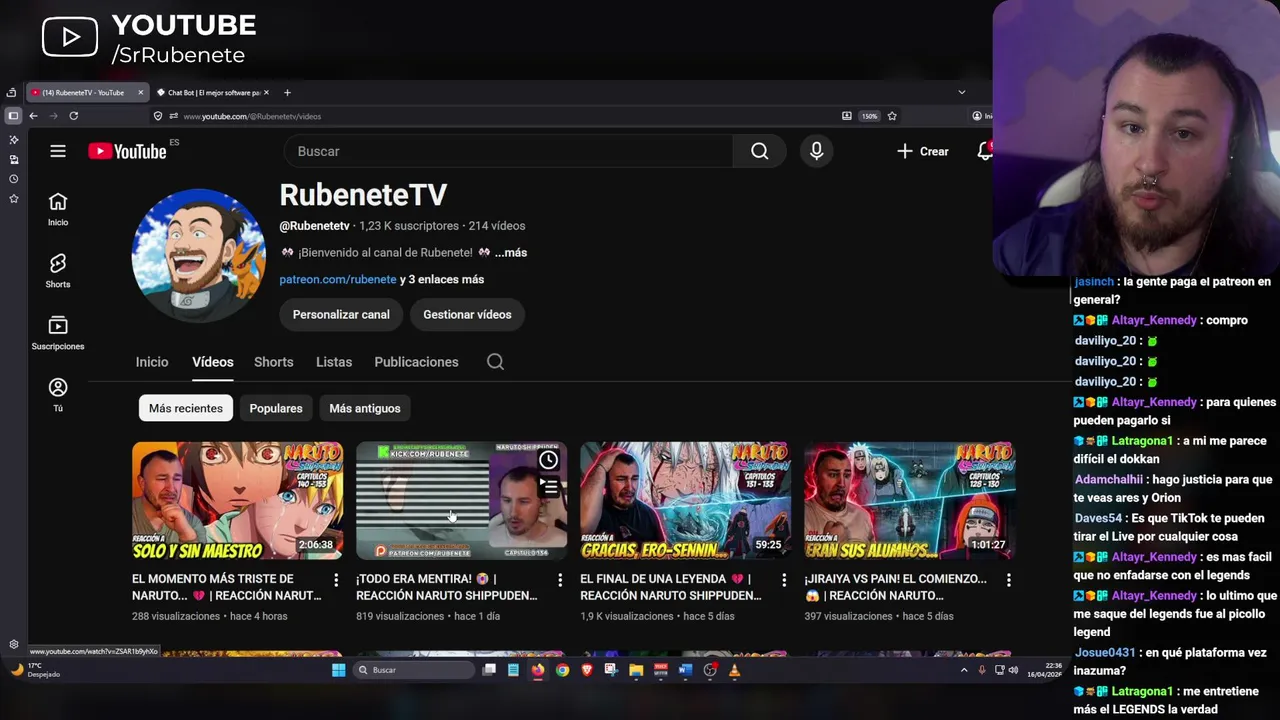Click the ¡TODO ERA MENTIRA! video title
This screenshot has height=720, width=1280.
tap(446, 587)
